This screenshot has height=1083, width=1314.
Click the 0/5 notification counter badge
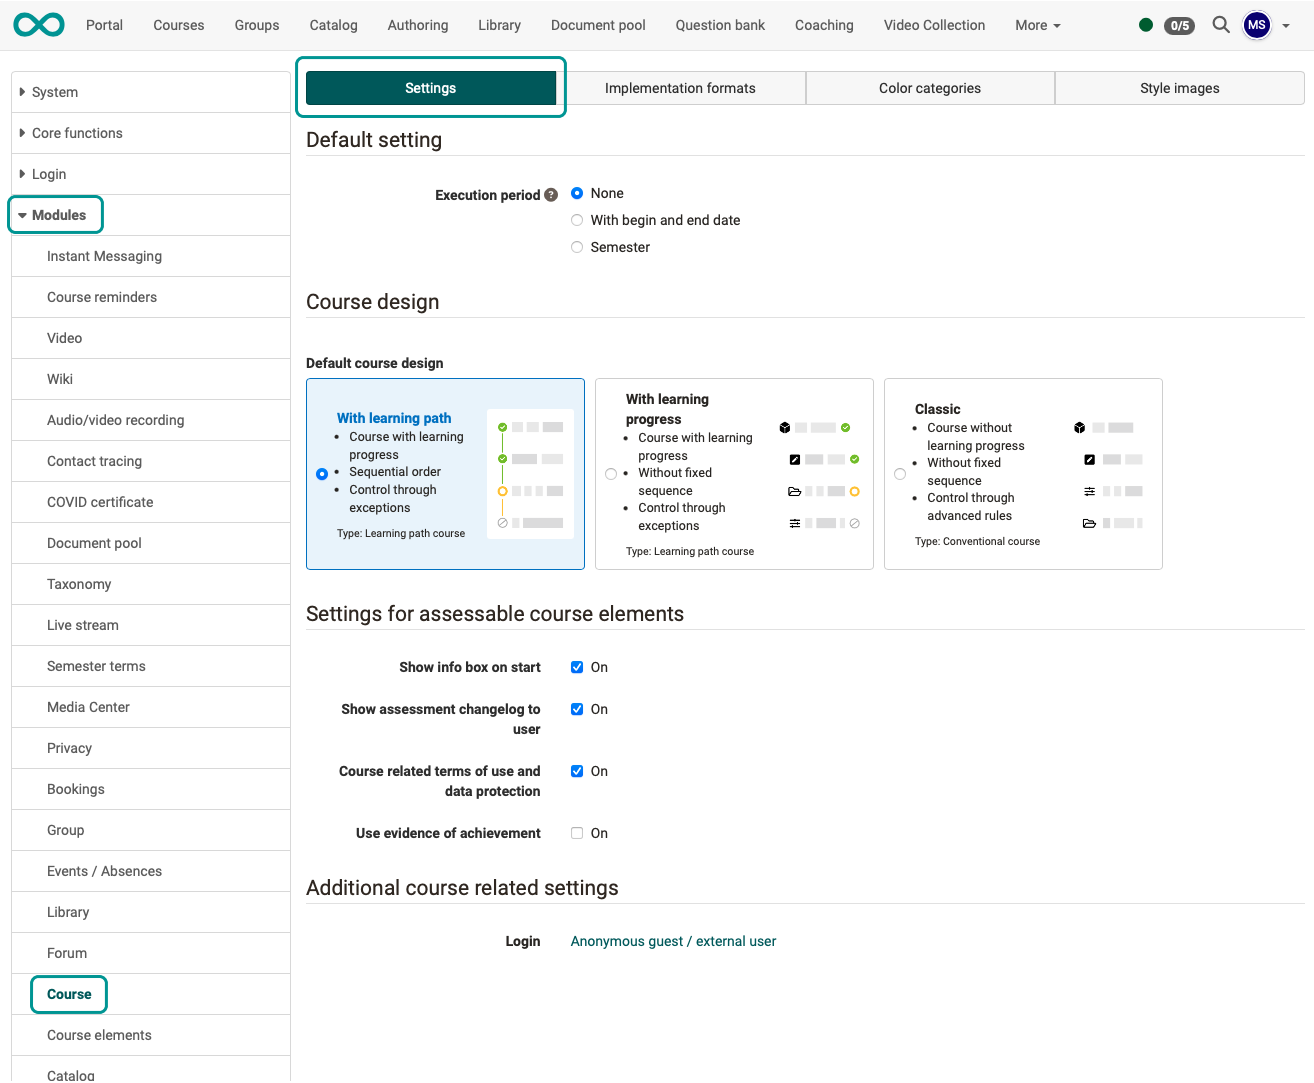[1179, 26]
